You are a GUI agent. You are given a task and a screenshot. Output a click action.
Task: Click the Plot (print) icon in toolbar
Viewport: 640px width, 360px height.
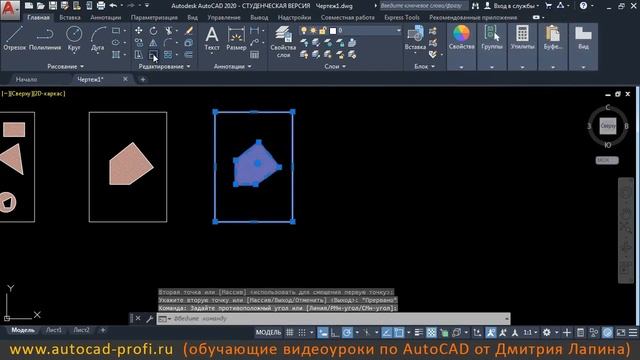click(x=101, y=6)
